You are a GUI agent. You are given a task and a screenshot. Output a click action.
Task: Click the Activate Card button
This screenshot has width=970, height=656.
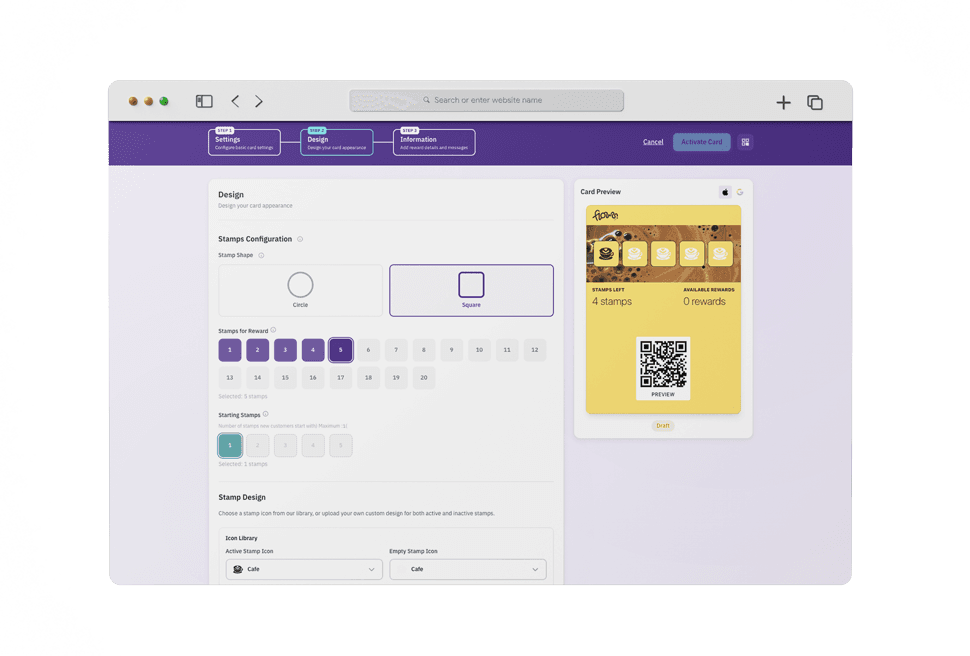click(x=701, y=141)
